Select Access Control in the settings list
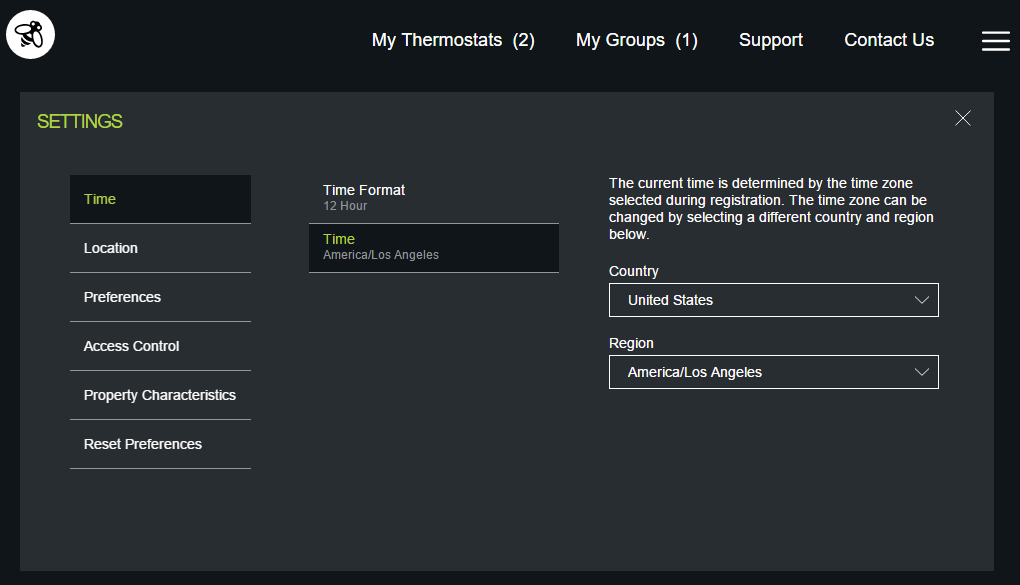This screenshot has width=1020, height=585. pyautogui.click(x=160, y=346)
